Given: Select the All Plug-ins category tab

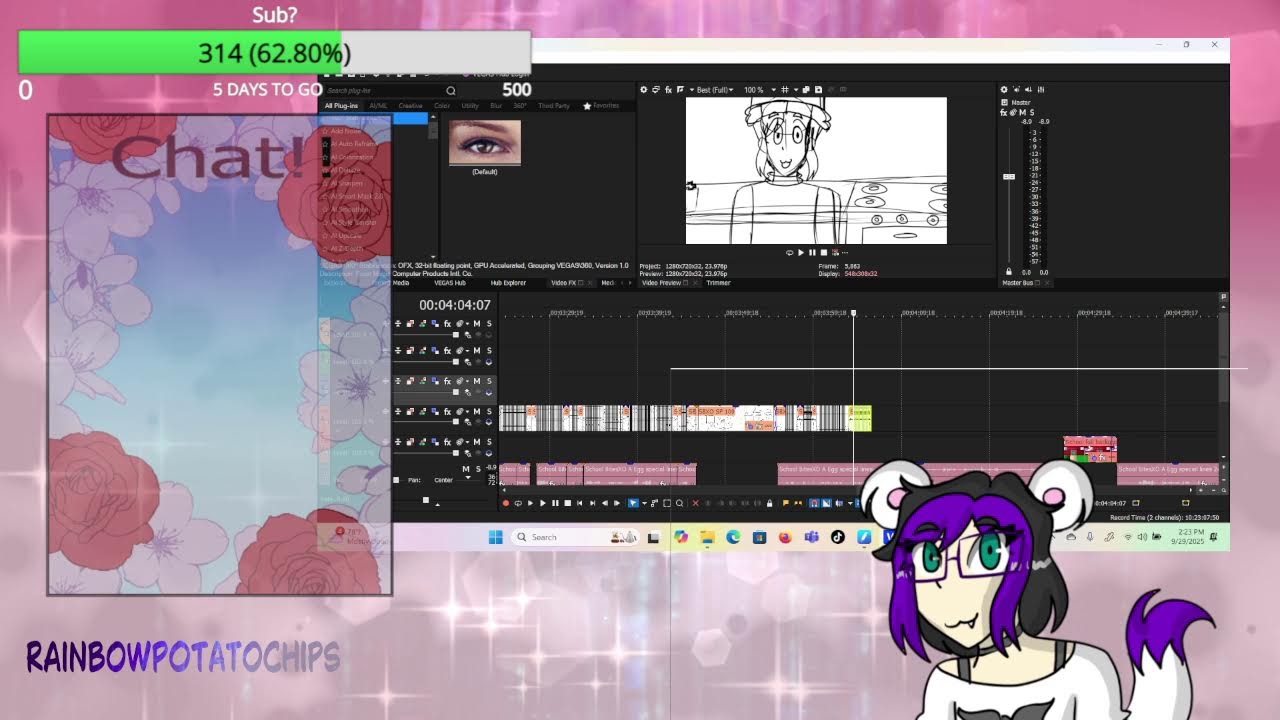Looking at the screenshot, I should 341,106.
